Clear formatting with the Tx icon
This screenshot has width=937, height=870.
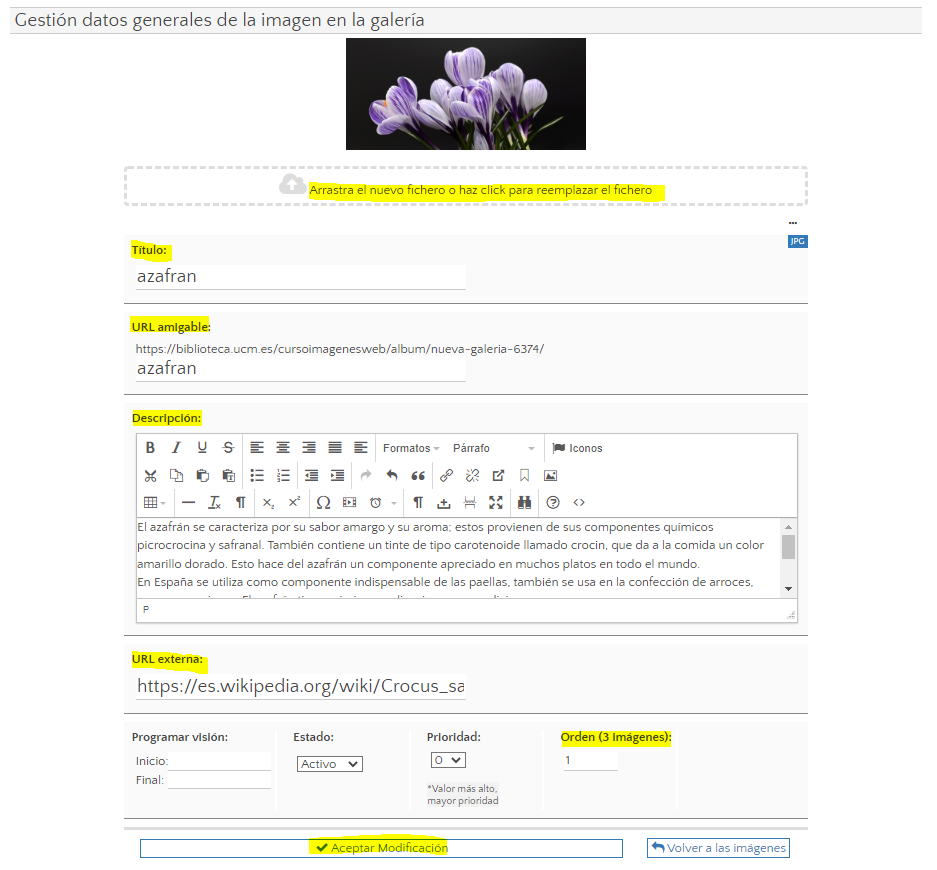[x=215, y=503]
